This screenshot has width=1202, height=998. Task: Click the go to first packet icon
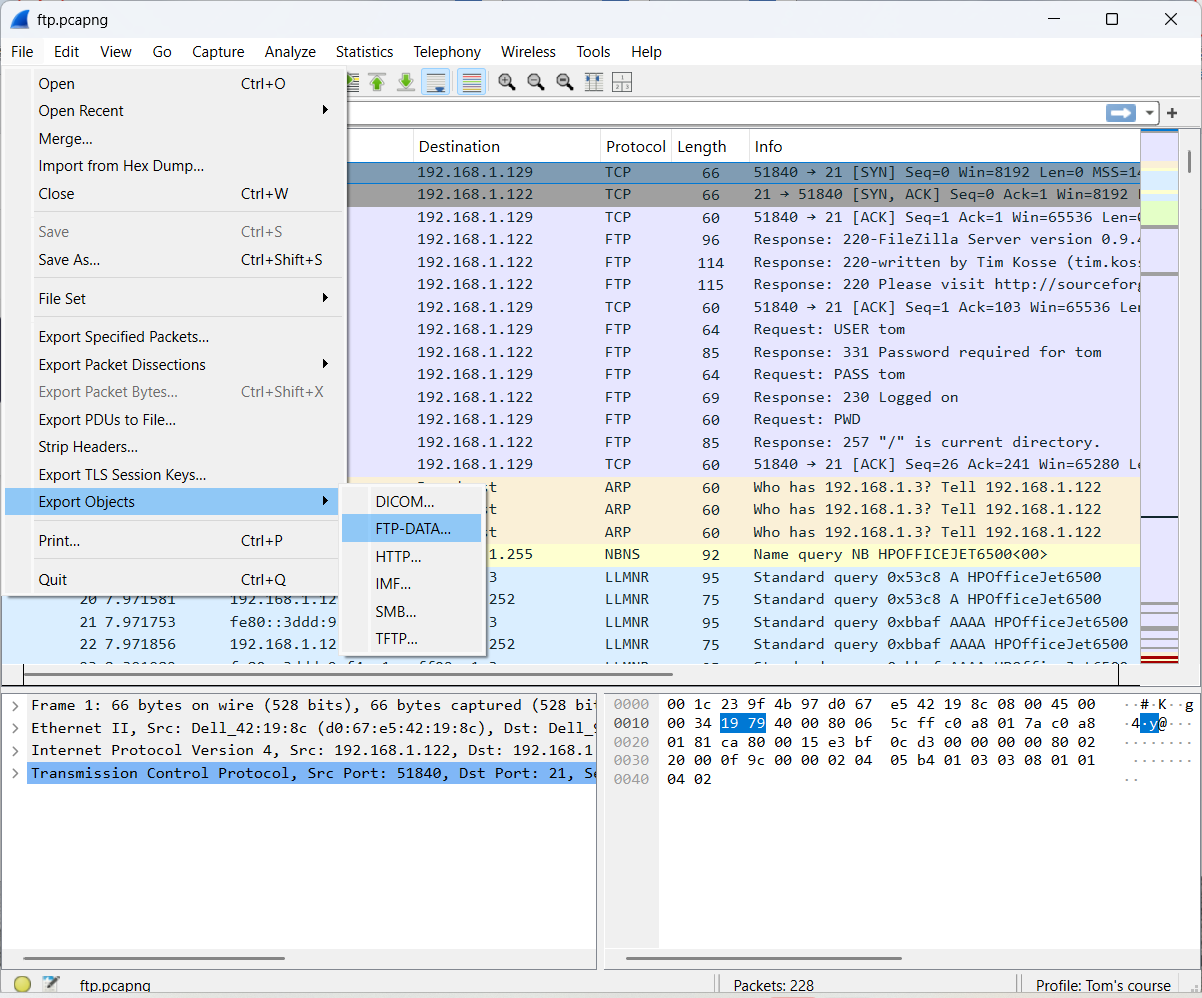click(x=377, y=82)
